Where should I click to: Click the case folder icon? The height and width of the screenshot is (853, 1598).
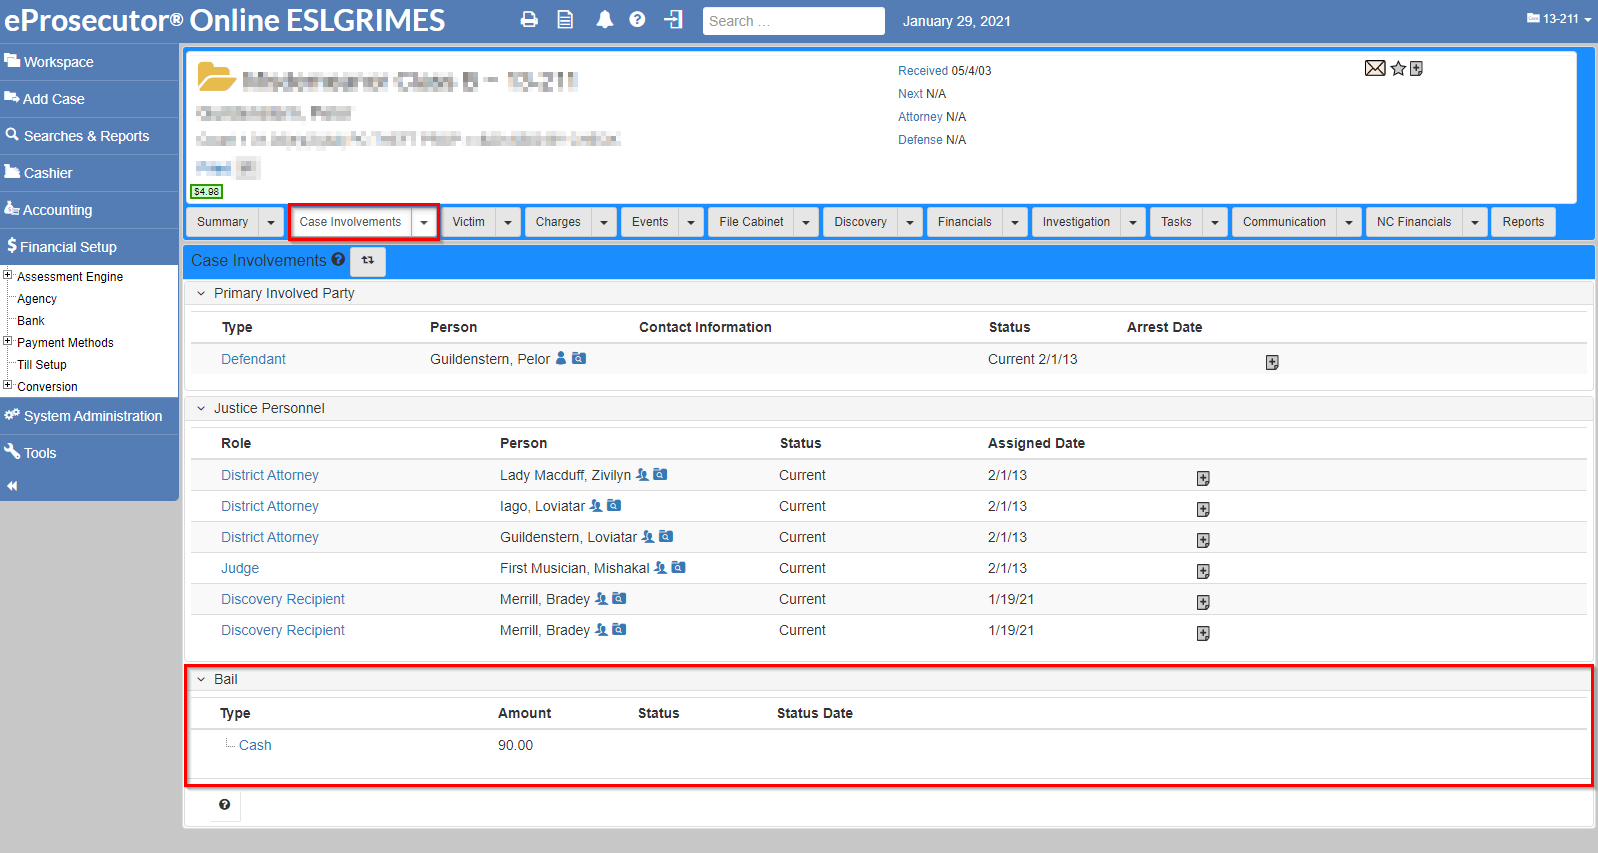click(x=216, y=76)
